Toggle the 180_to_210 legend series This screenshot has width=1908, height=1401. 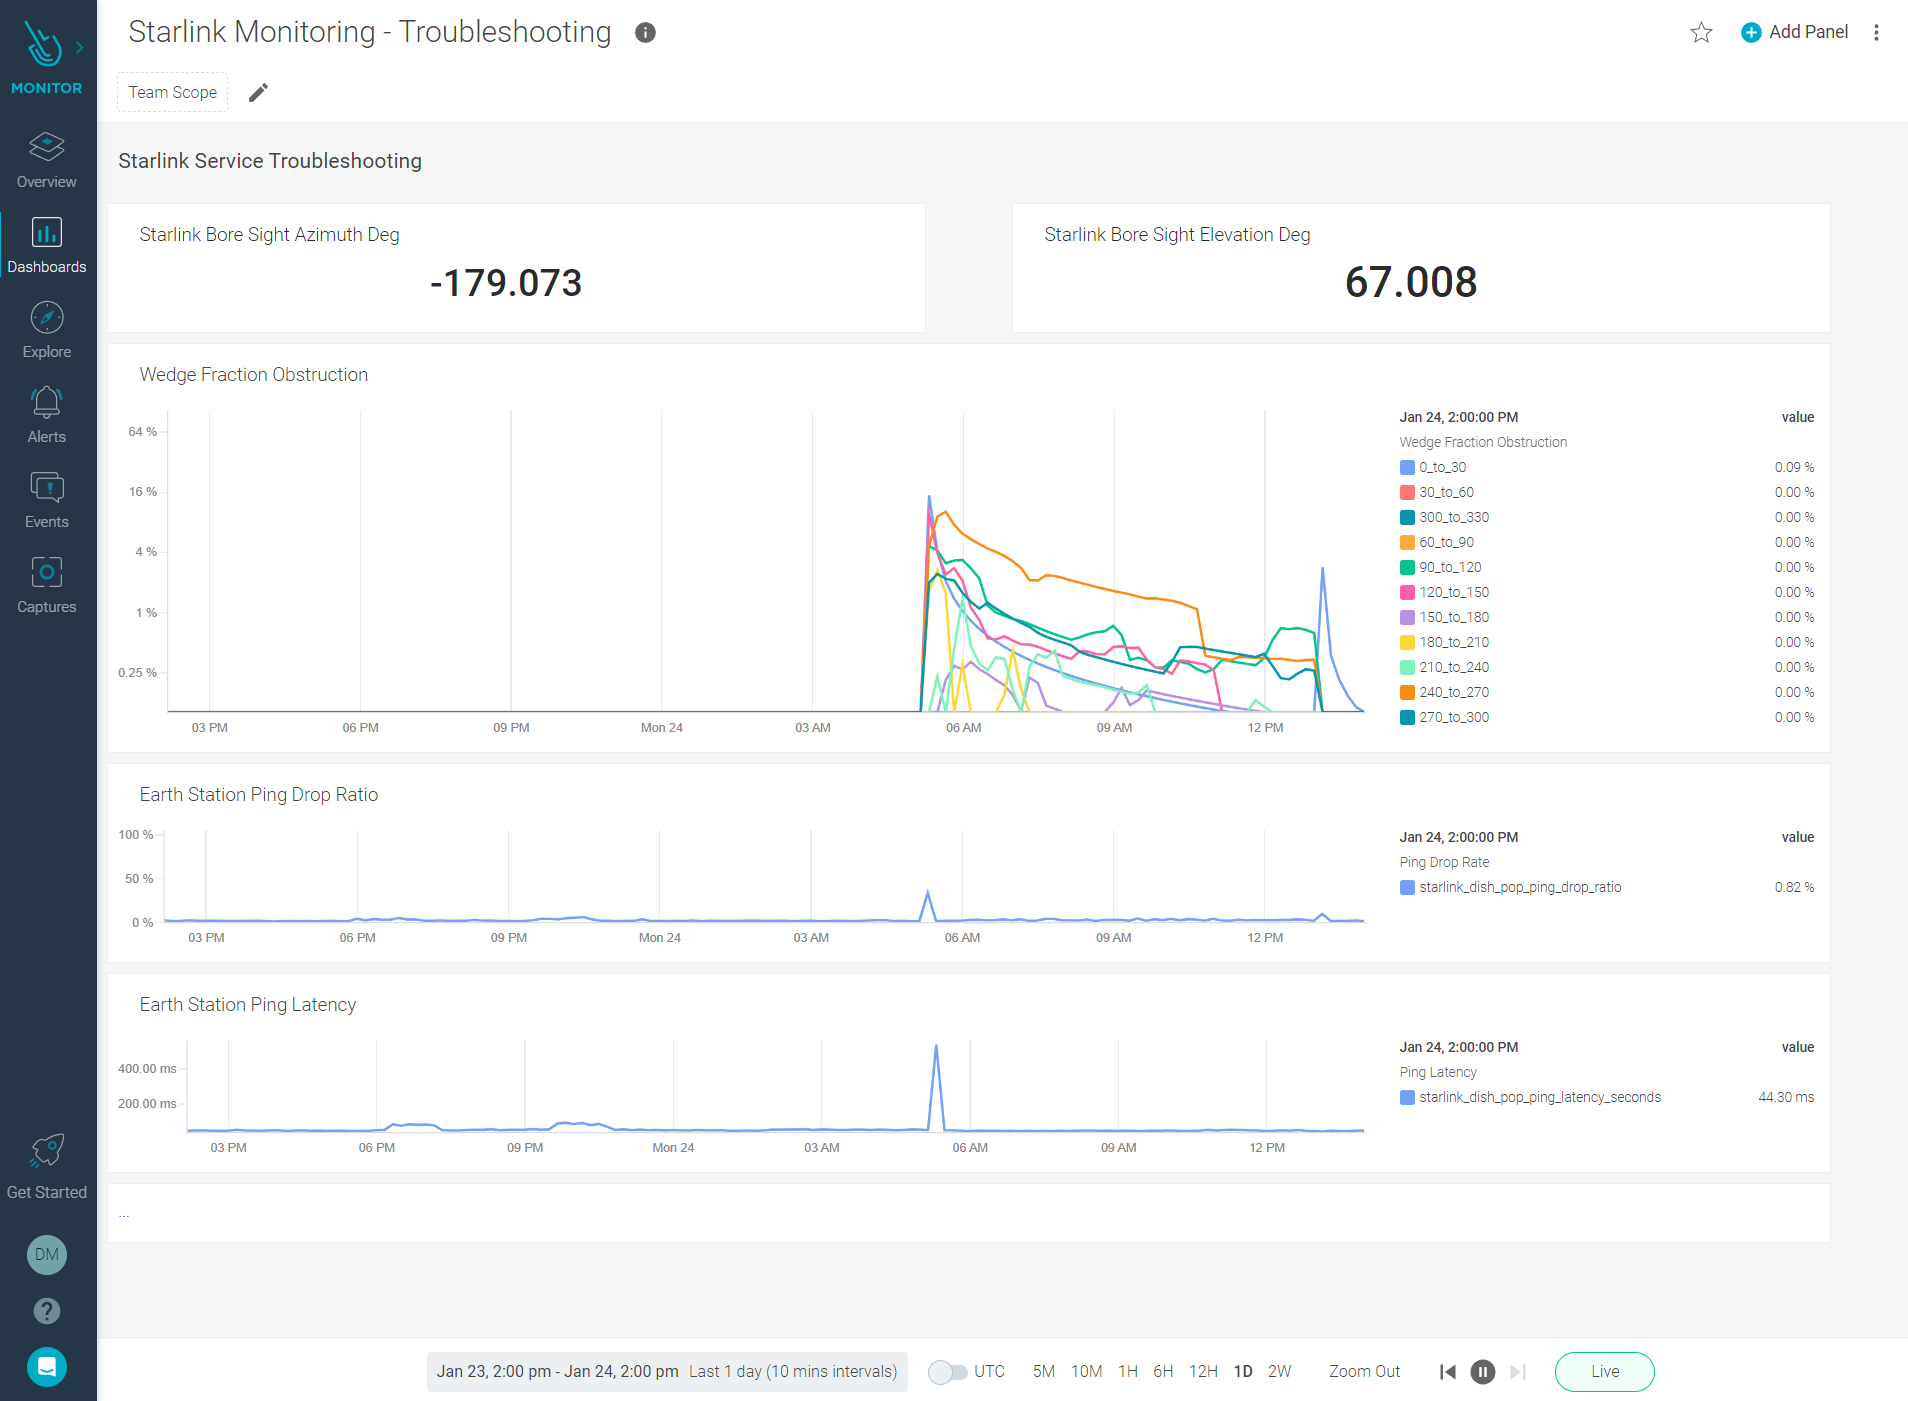(x=1445, y=642)
